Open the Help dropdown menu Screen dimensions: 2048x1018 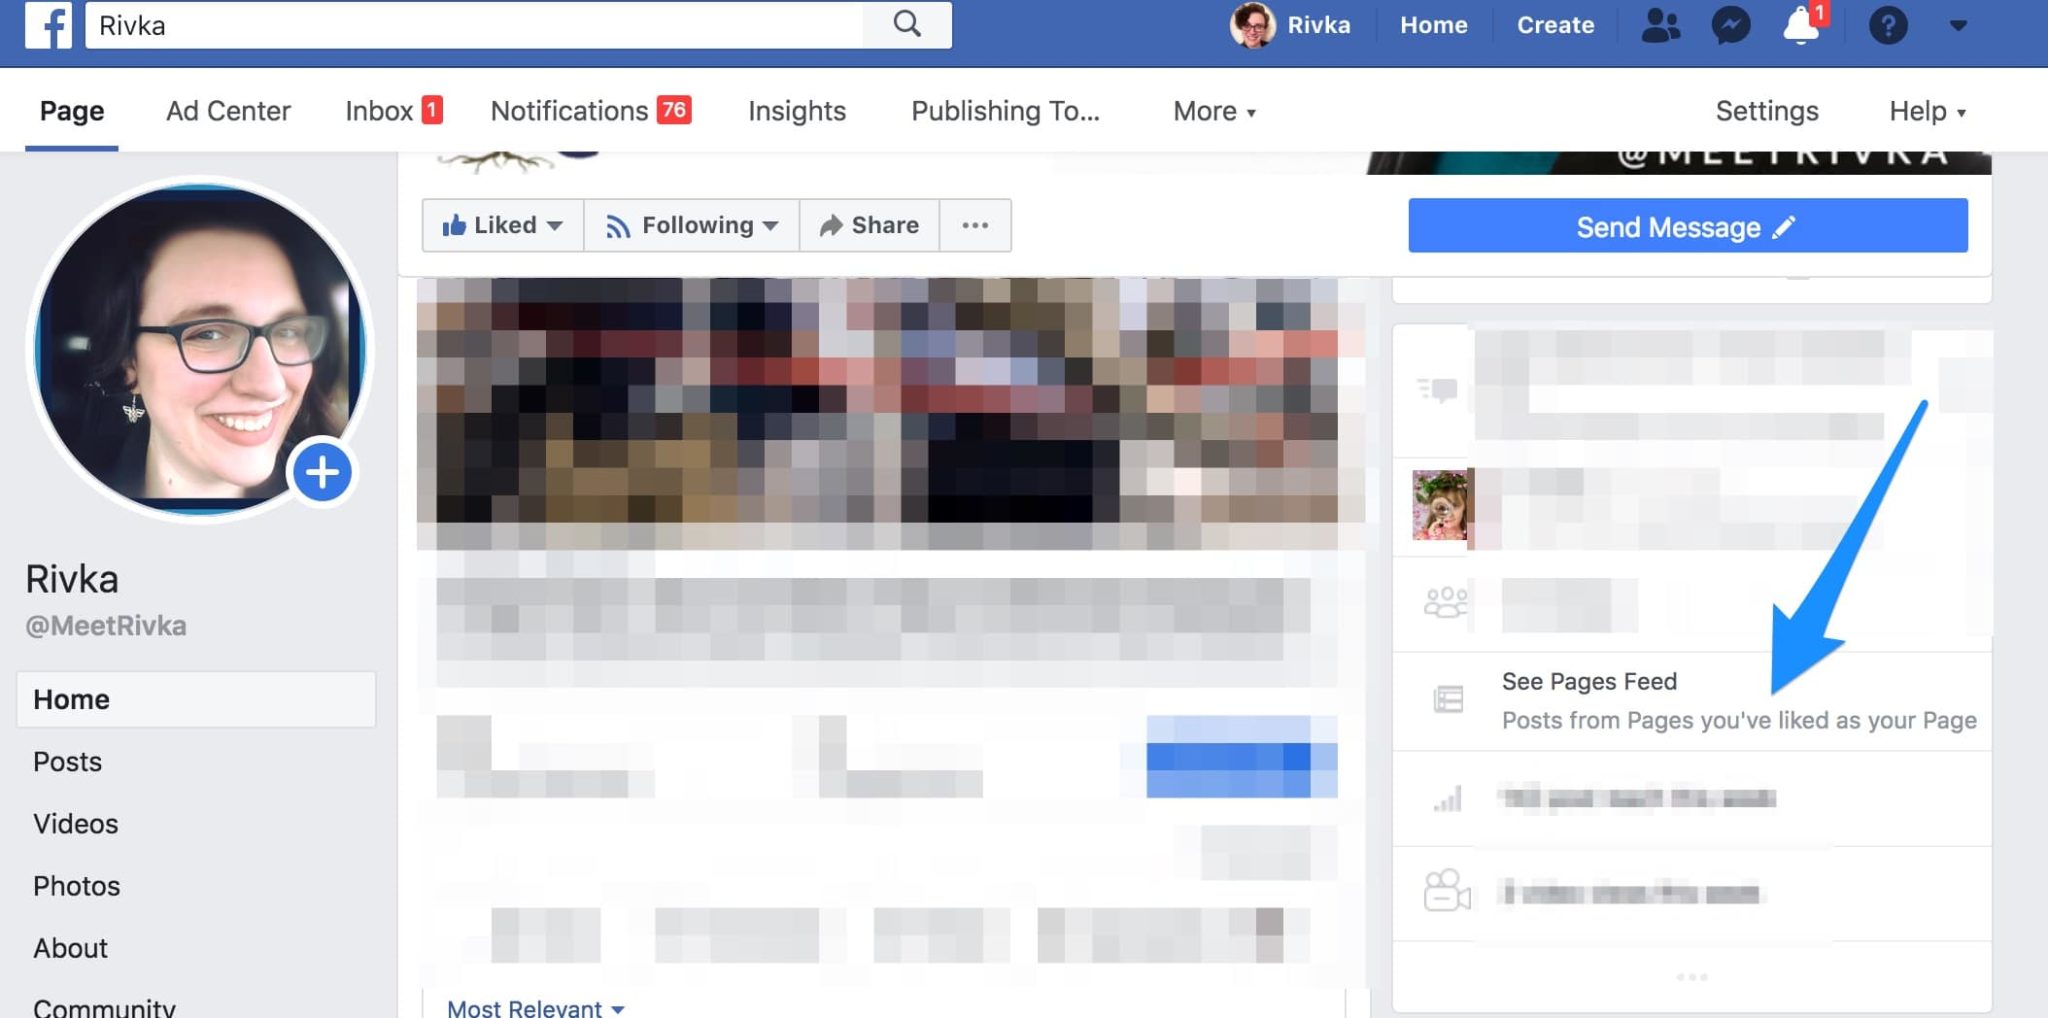(1927, 111)
